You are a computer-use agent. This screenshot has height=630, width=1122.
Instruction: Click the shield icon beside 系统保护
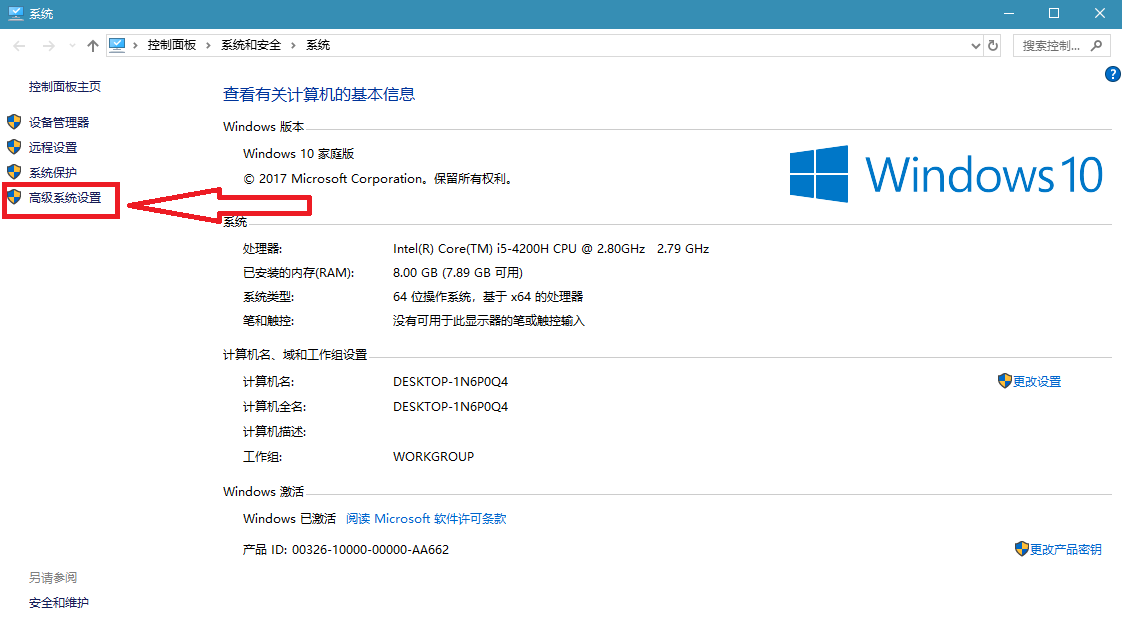pos(14,172)
